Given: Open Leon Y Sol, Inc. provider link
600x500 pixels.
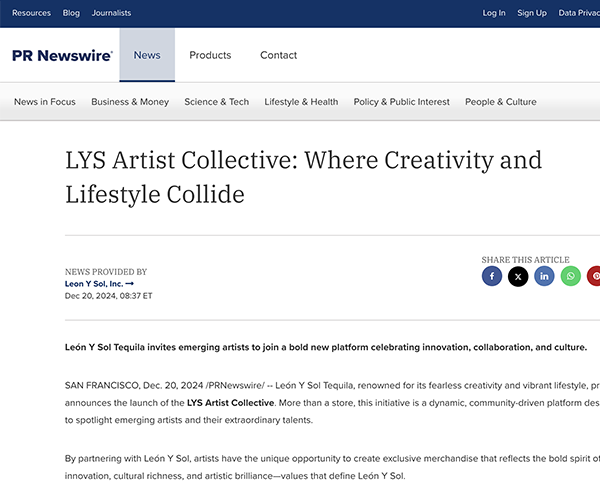Looking at the screenshot, I should click(x=99, y=283).
